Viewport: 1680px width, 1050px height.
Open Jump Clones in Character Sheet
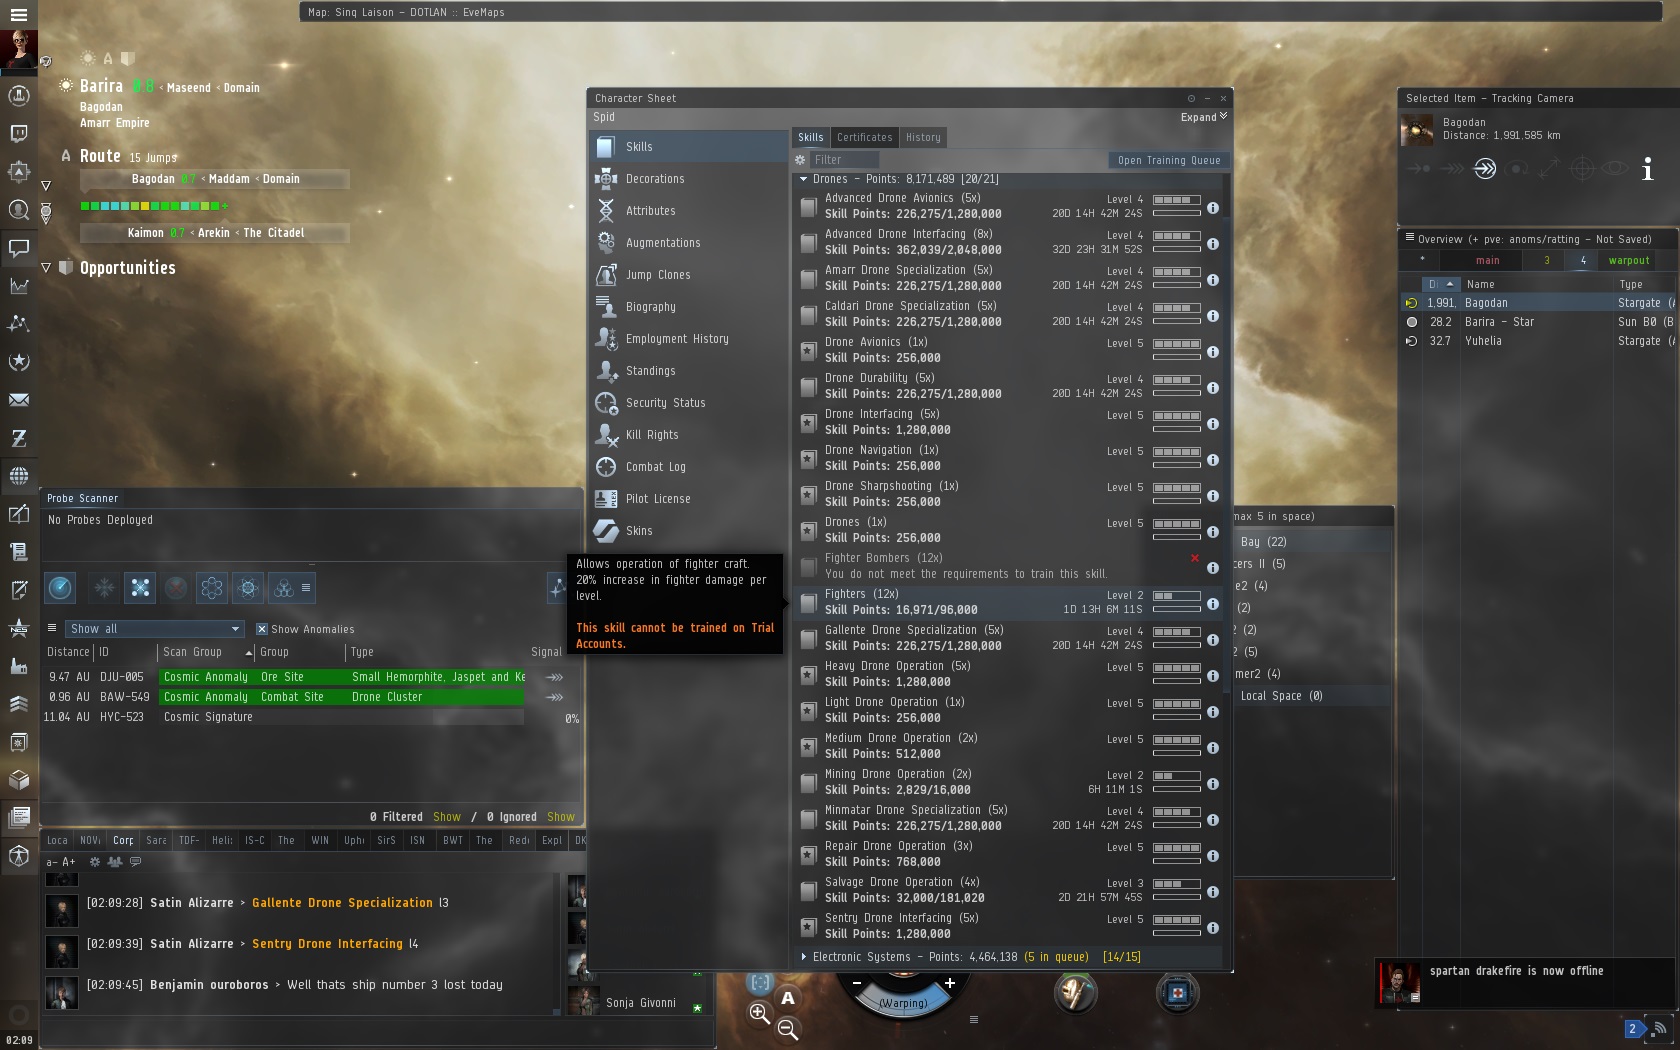point(689,275)
